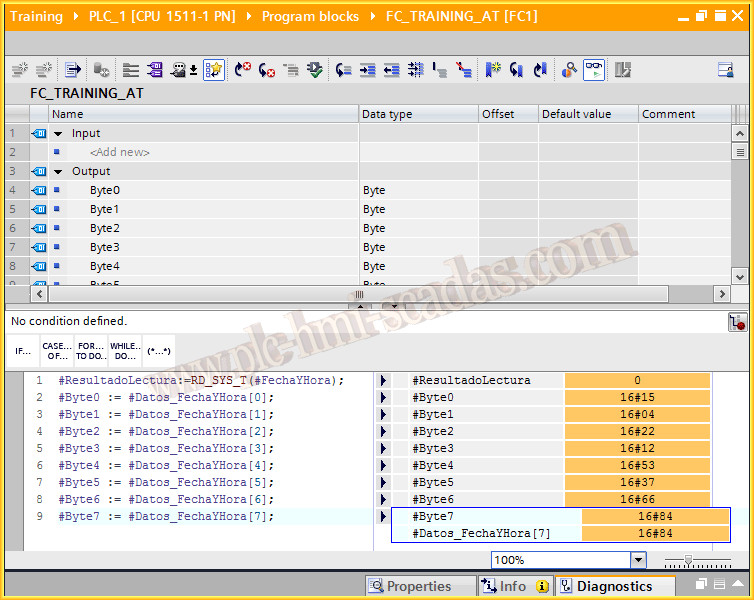Insert a CASE...OF statement template
This screenshot has width=754, height=600.
tap(56, 352)
